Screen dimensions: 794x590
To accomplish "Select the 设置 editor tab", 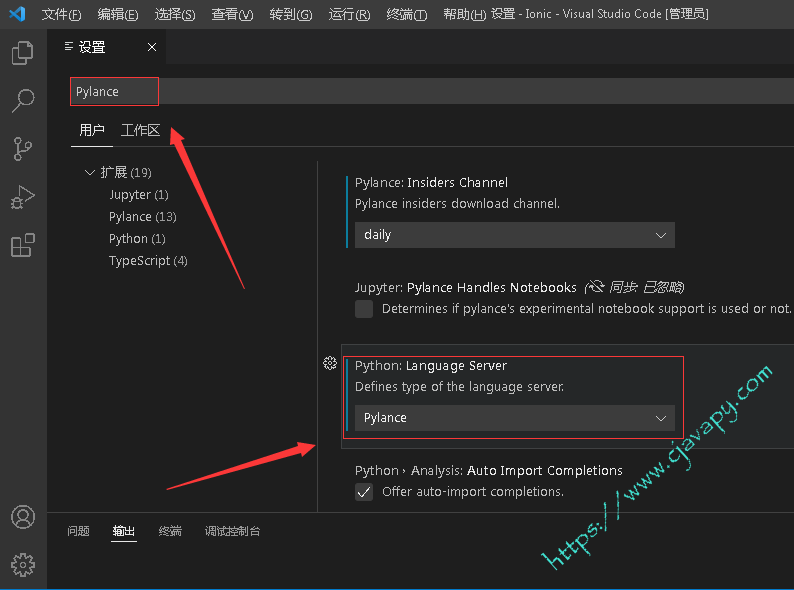I will 106,47.
